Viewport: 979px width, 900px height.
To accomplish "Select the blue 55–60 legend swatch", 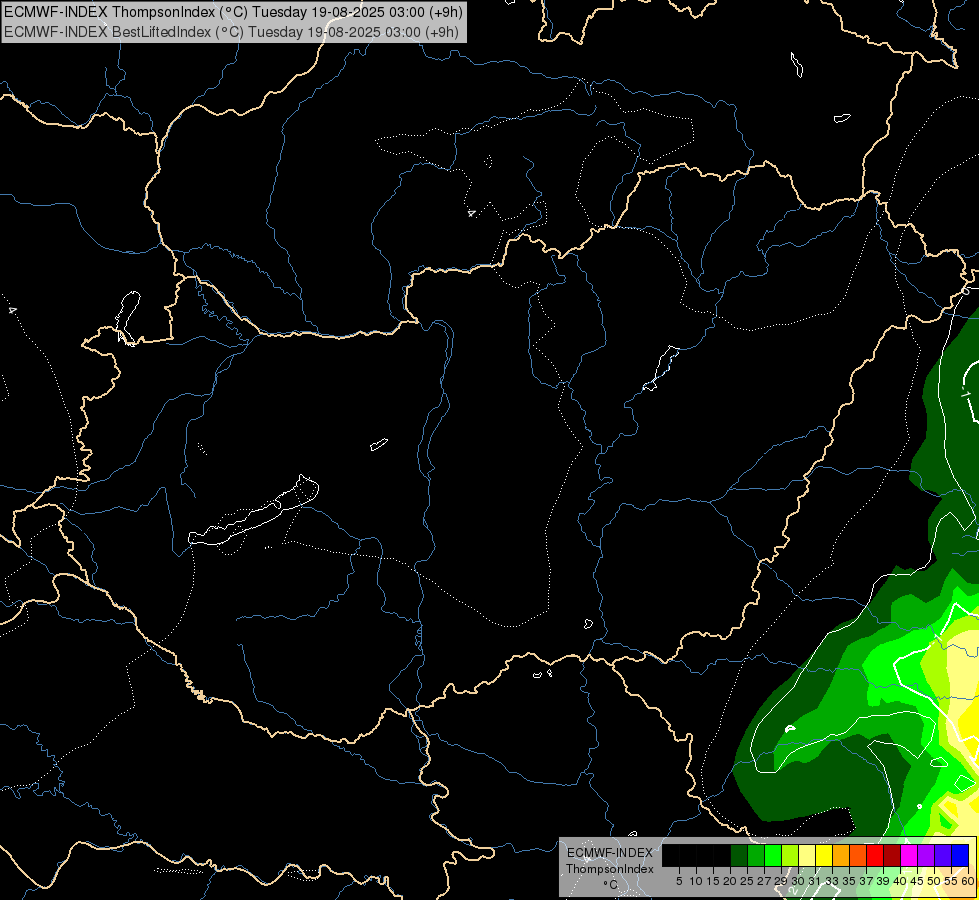I will coord(960,855).
